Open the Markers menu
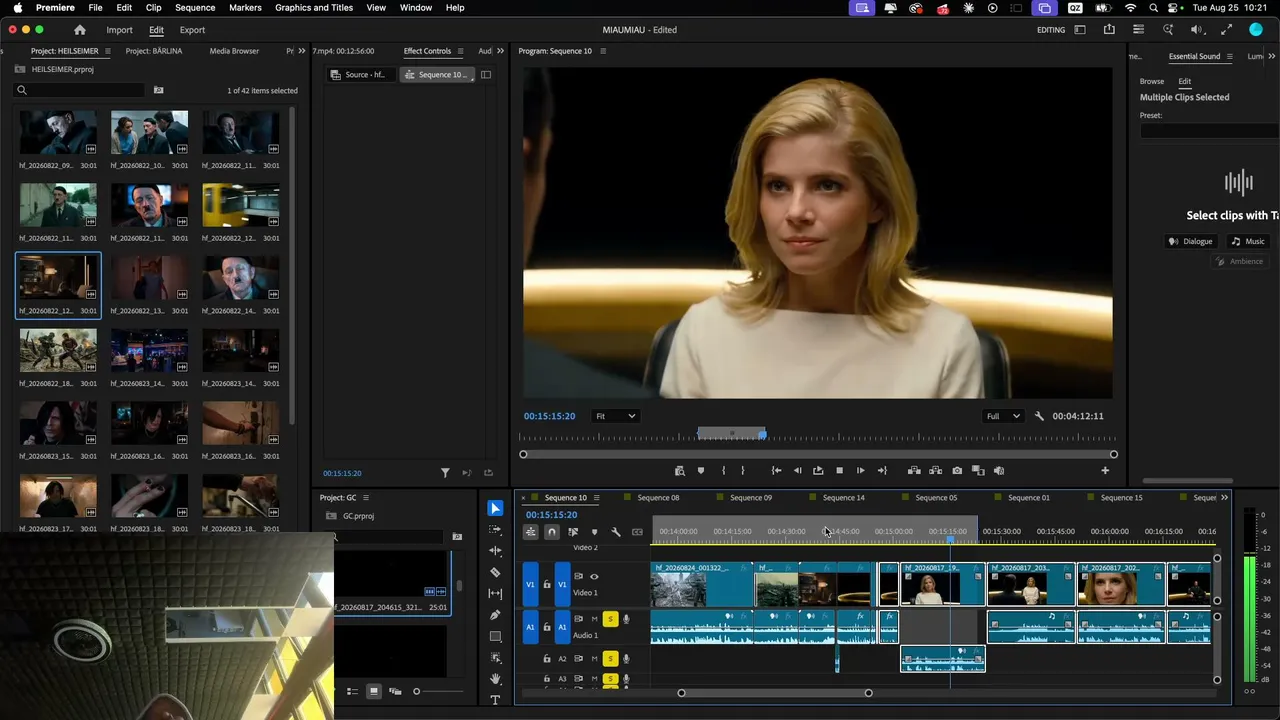1280x720 pixels. click(245, 8)
